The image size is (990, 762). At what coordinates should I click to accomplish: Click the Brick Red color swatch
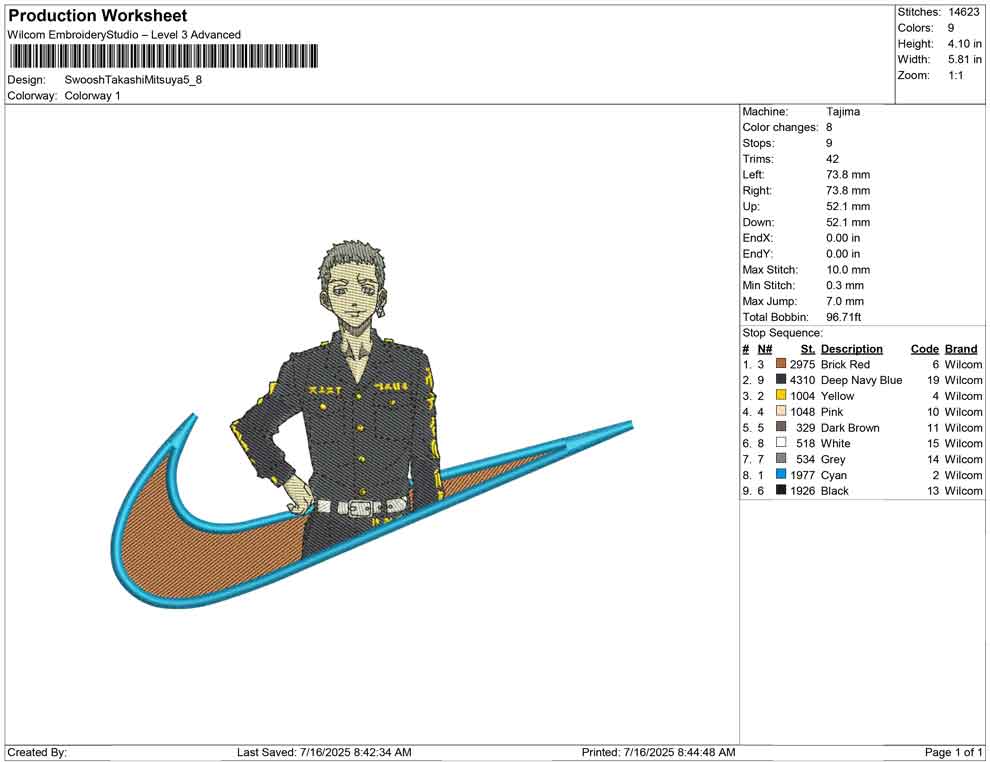(x=781, y=364)
